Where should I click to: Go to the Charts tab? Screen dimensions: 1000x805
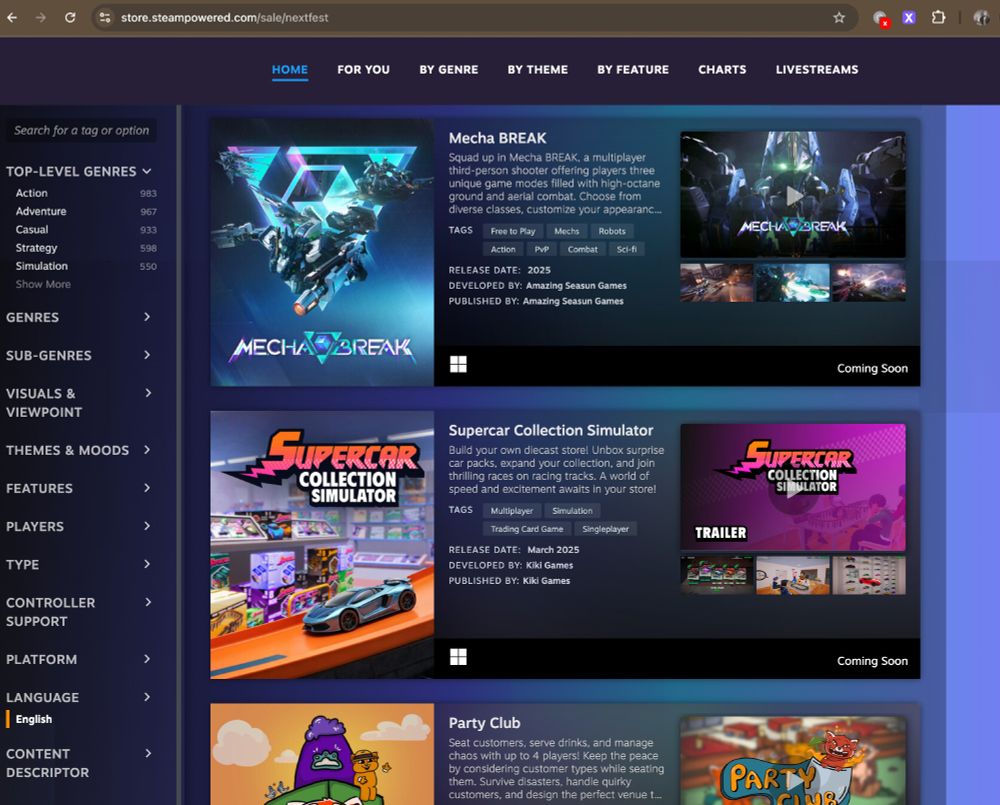point(722,70)
